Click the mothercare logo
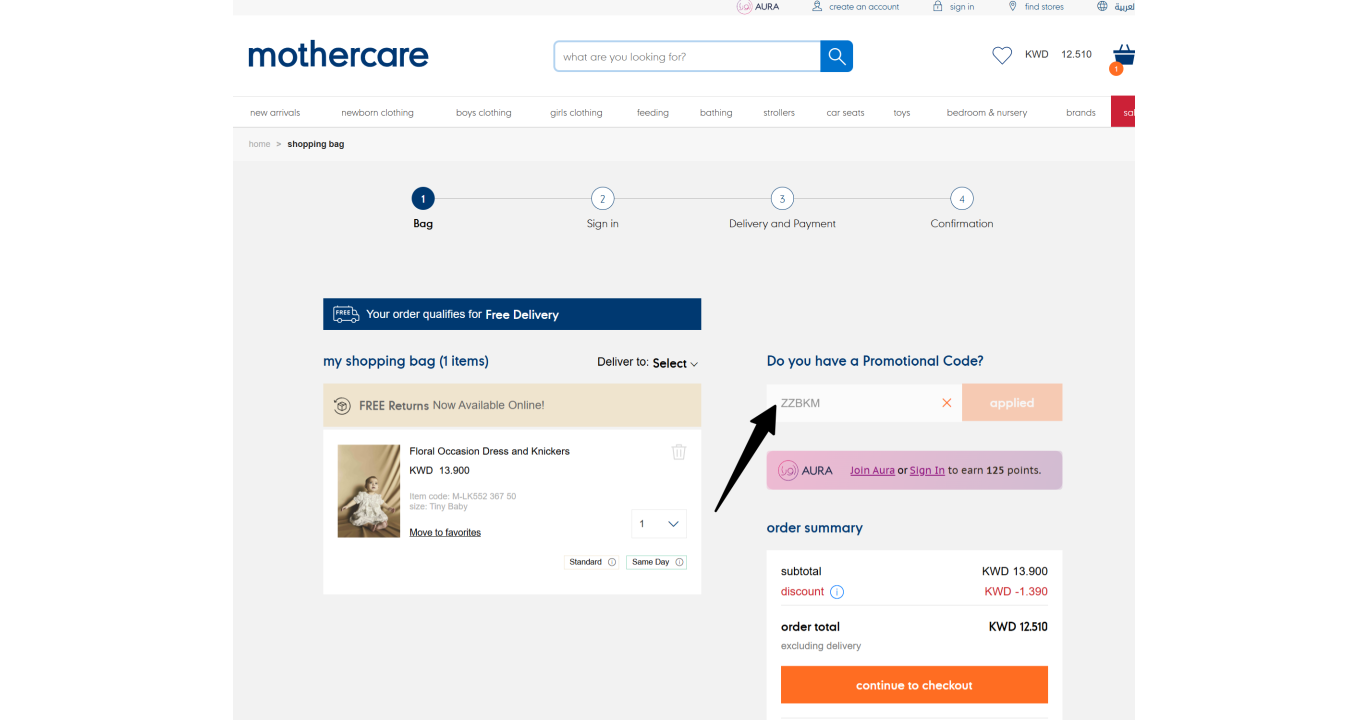The height and width of the screenshot is (720, 1368). click(338, 55)
